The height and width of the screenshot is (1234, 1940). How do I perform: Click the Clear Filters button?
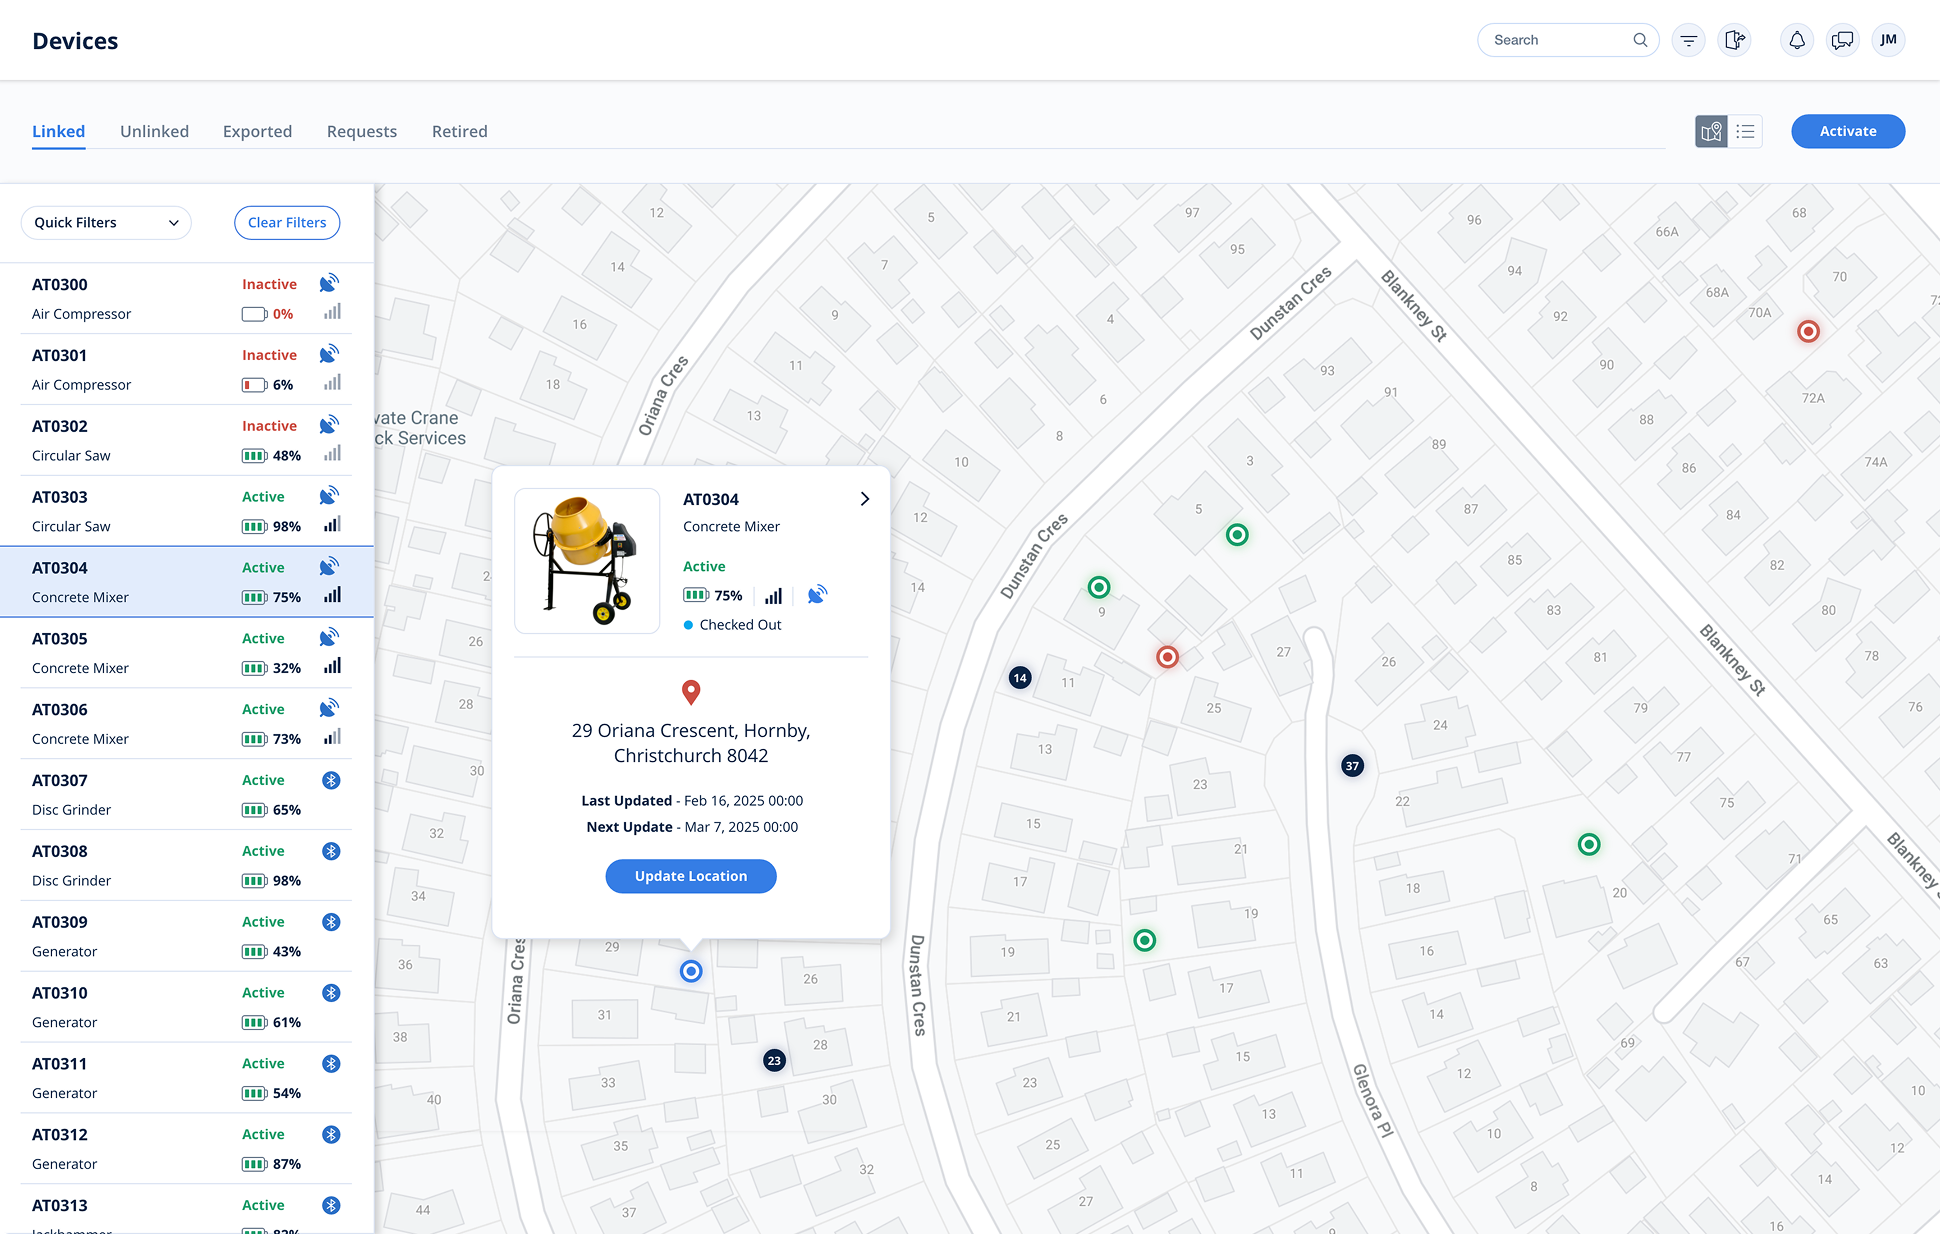[287, 222]
